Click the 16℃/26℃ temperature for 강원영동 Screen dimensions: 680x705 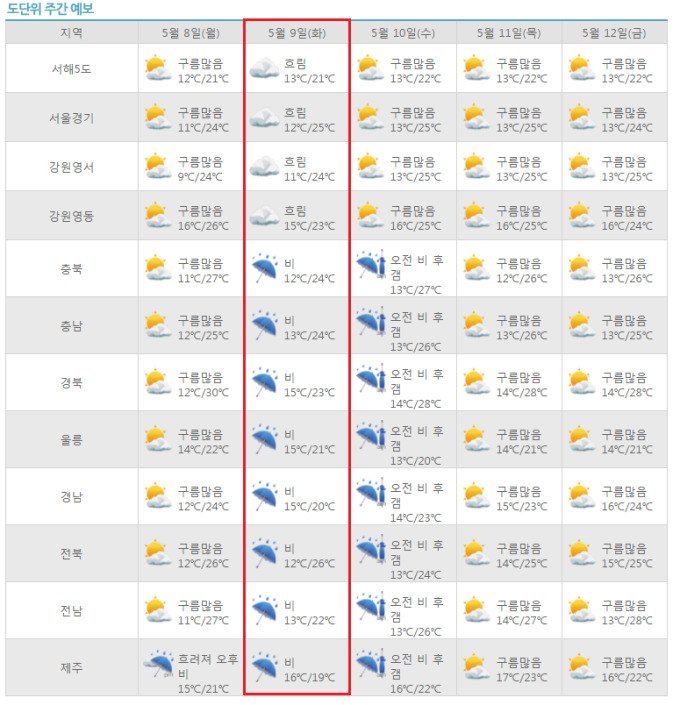pos(203,226)
